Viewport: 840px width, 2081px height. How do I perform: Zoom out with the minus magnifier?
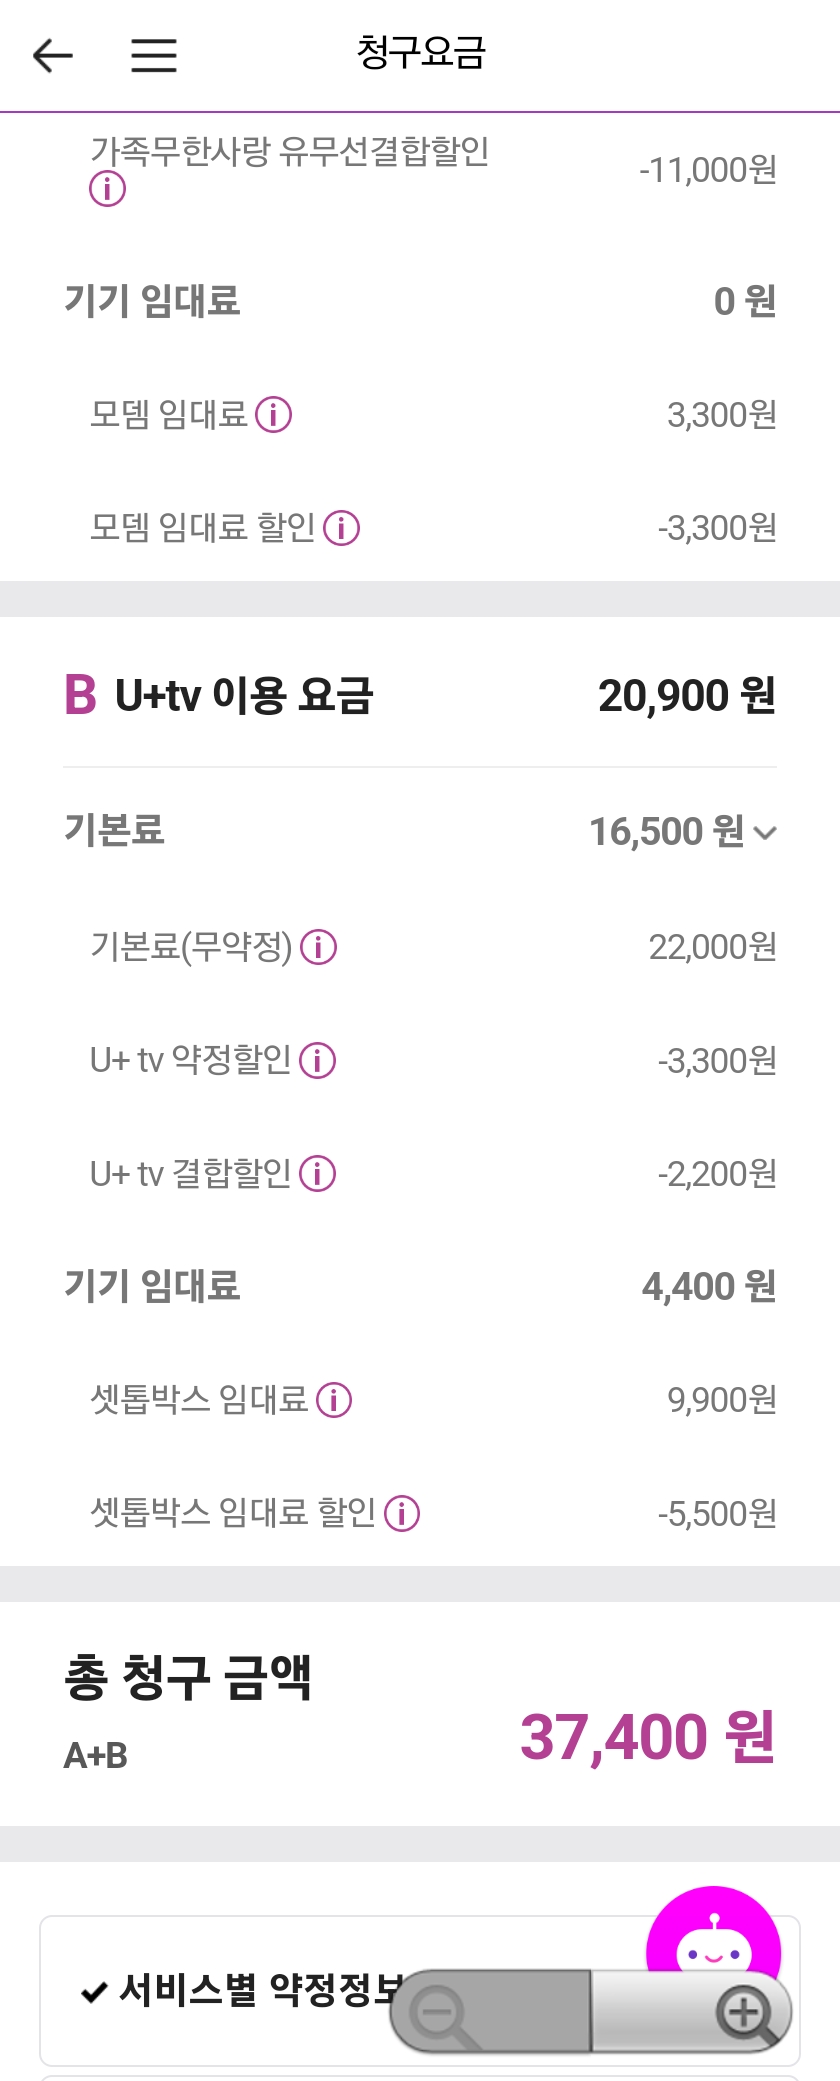(490, 2011)
